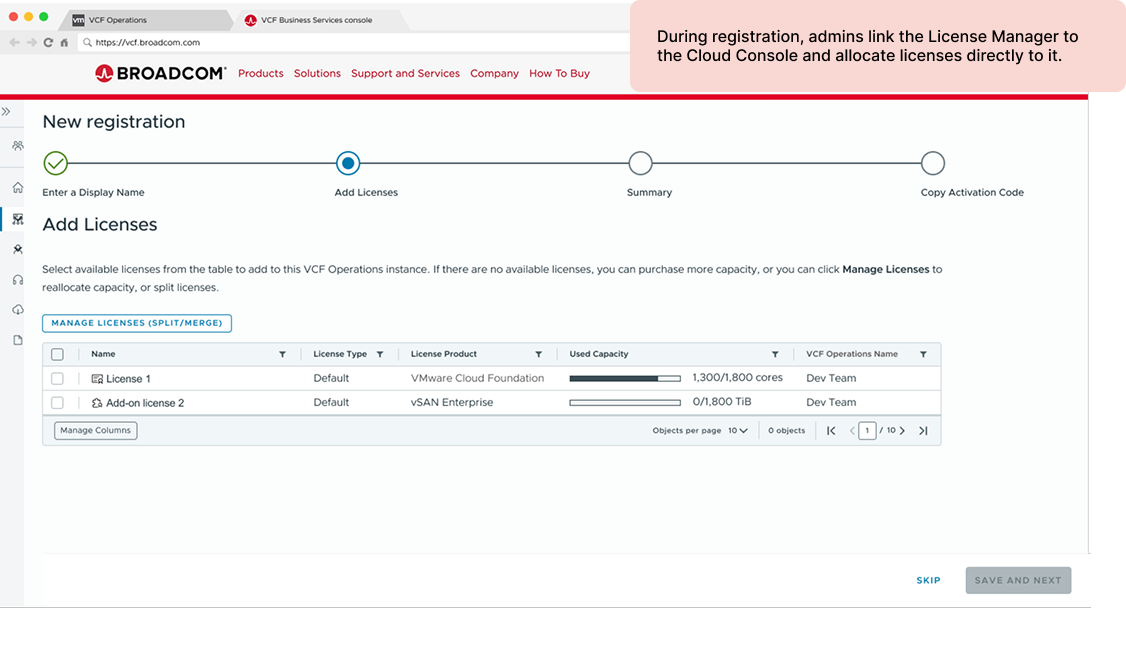The image size is (1126, 659).
Task: Select the highlighted licensing sidebar icon
Action: (18, 219)
